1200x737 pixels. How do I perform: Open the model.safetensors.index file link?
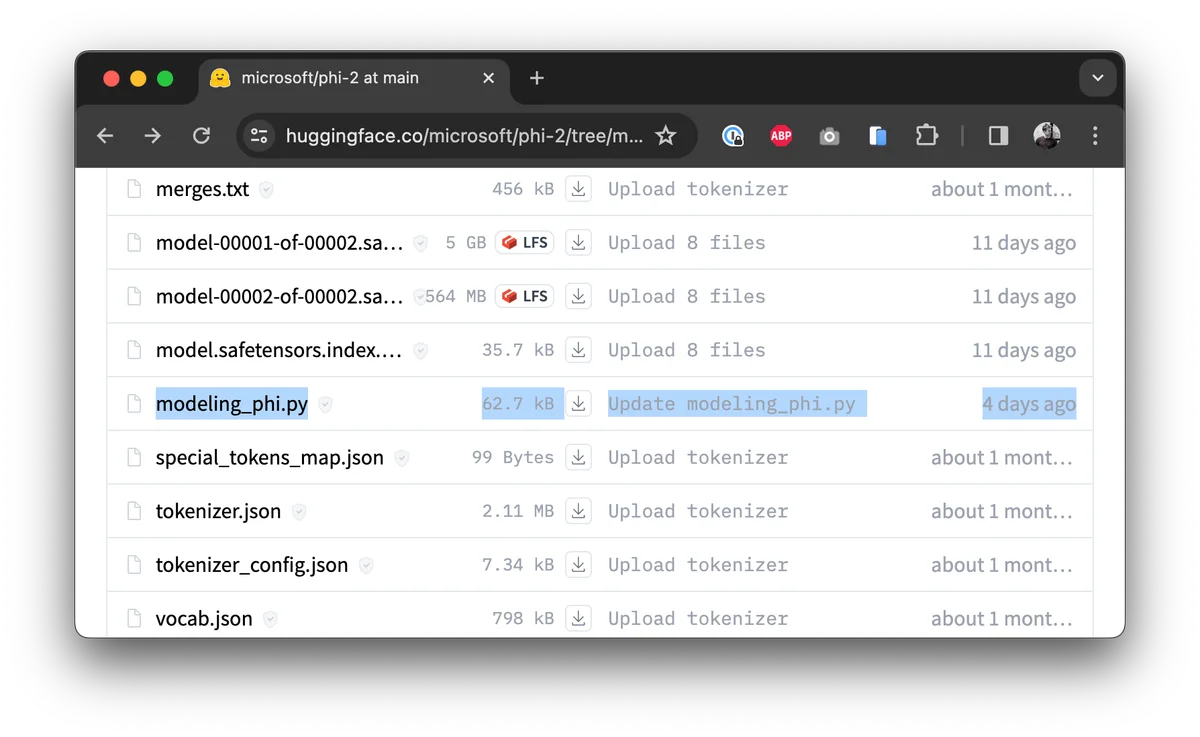tap(279, 350)
